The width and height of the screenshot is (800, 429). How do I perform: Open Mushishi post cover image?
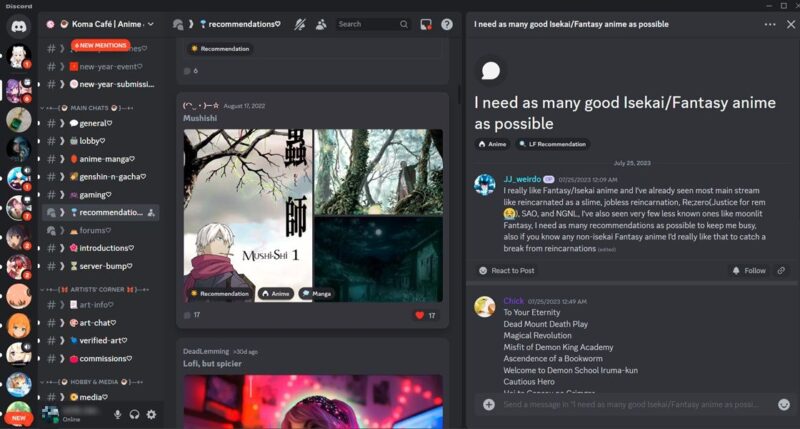248,215
